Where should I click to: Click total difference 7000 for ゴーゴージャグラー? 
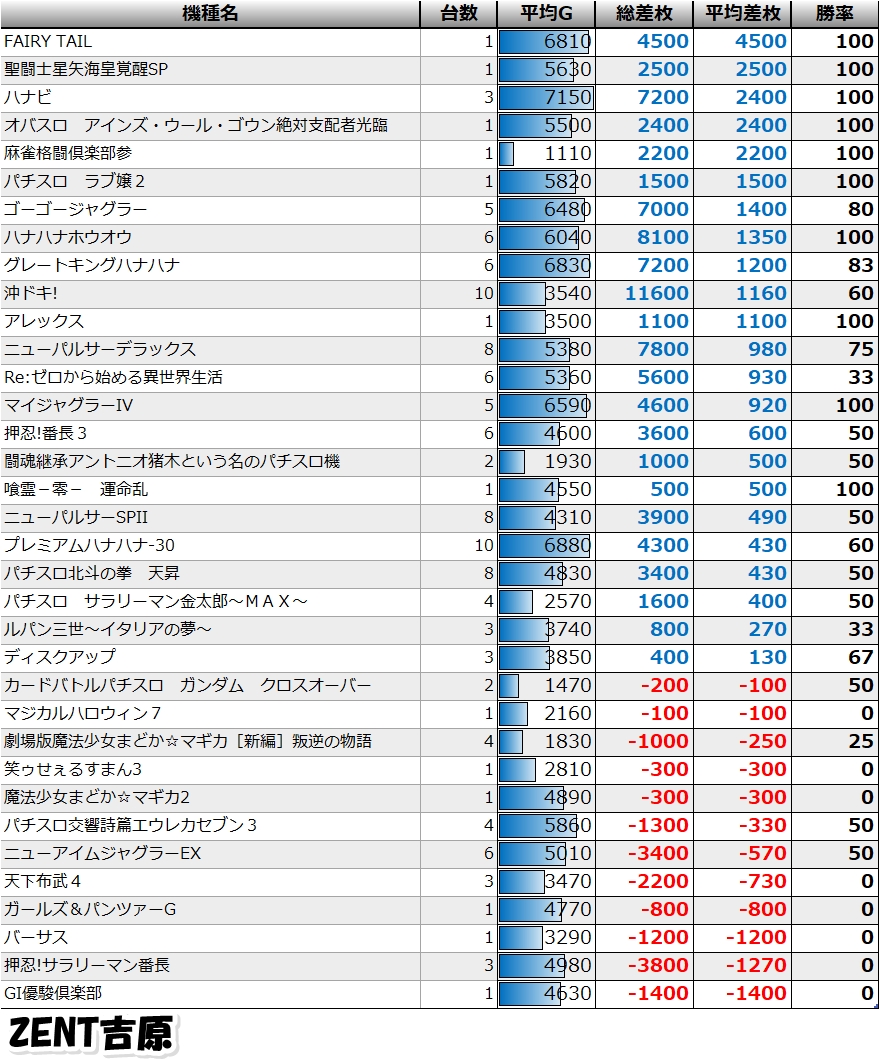click(x=663, y=209)
